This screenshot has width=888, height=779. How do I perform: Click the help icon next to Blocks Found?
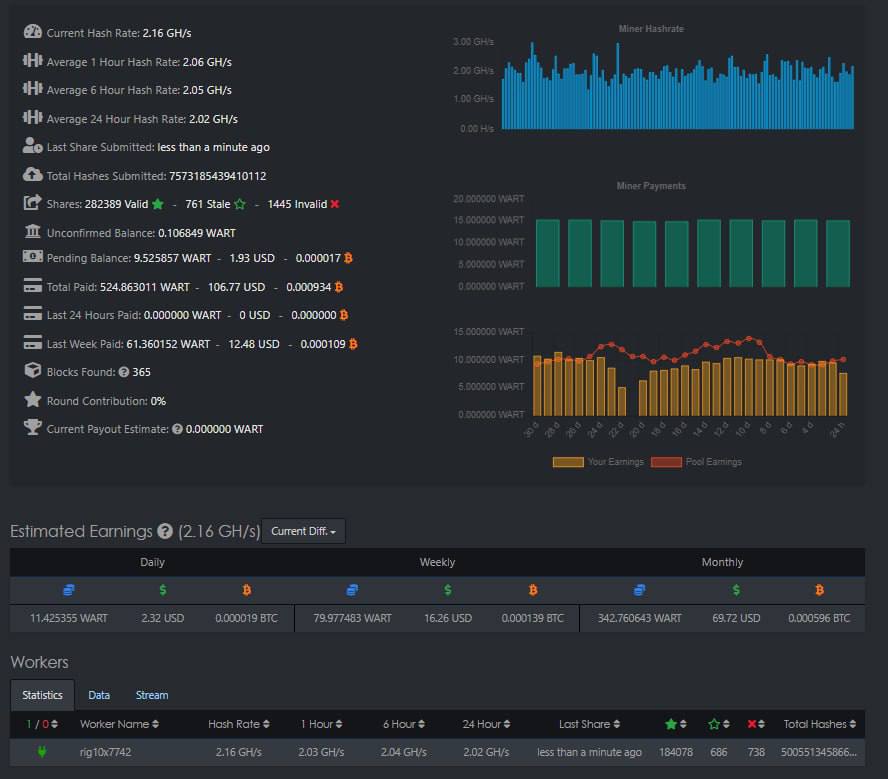point(124,372)
